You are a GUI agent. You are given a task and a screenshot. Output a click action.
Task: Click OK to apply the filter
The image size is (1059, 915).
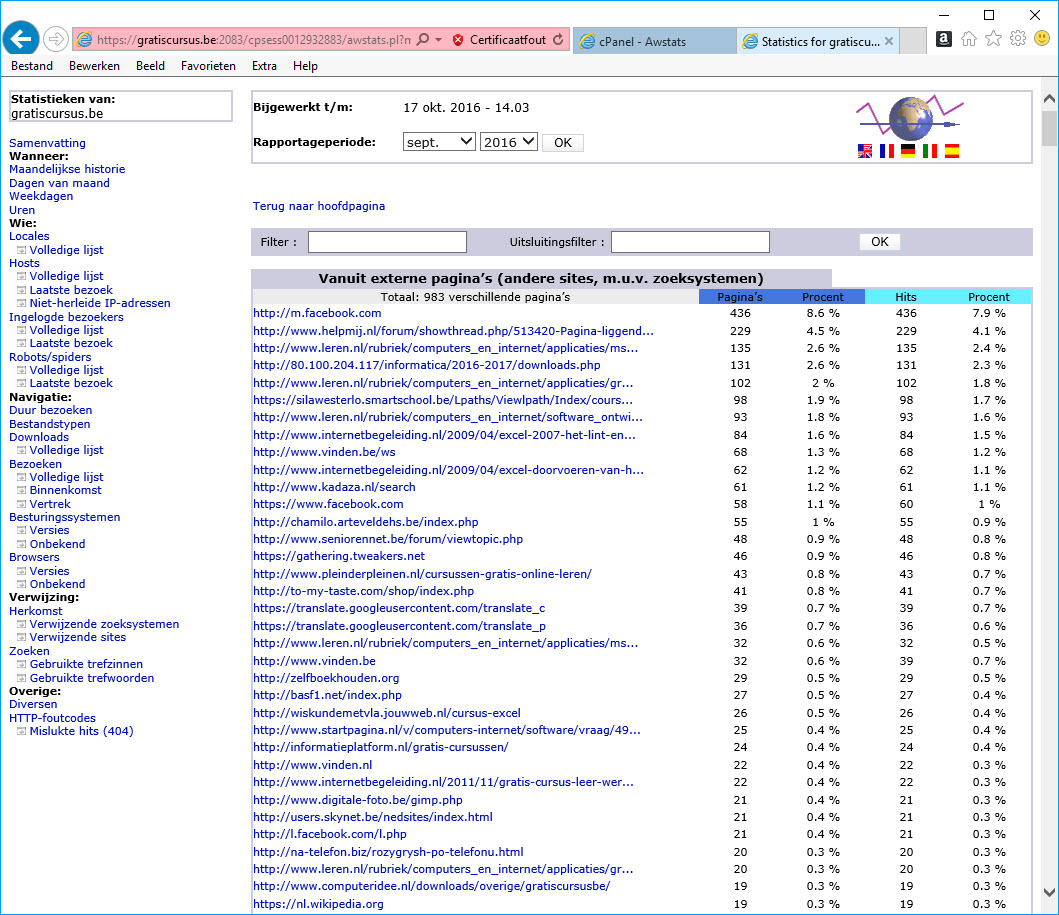coord(879,242)
